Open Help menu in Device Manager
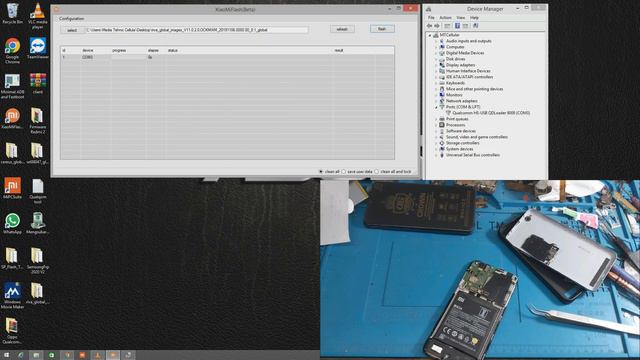 [474, 18]
